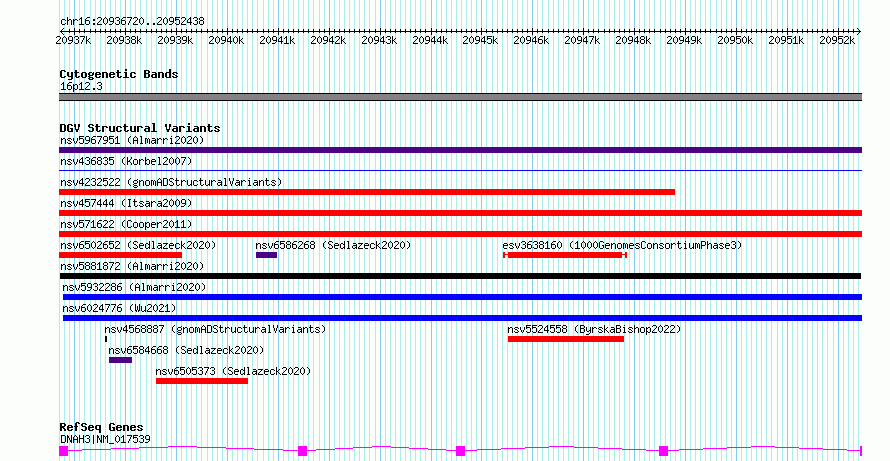Click the DGV Structural Variants track title
890x461 pixels.
140,128
